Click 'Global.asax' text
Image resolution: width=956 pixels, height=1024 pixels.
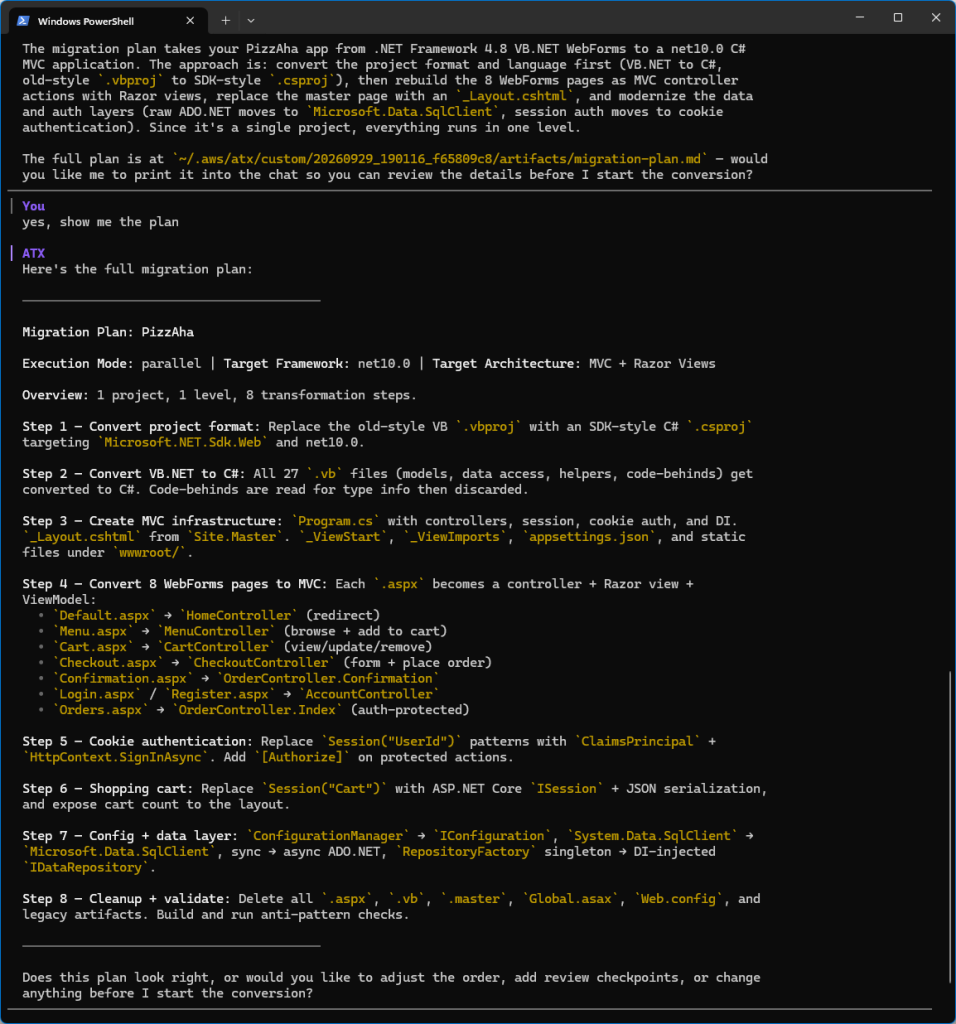point(570,899)
